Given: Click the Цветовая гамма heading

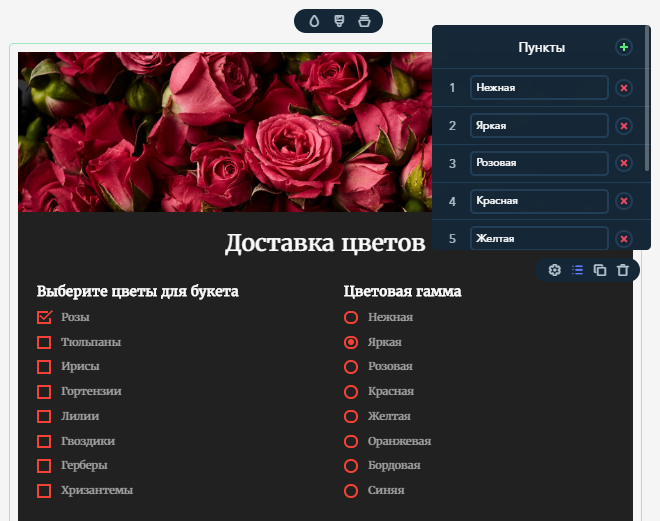Looking at the screenshot, I should pyautogui.click(x=402, y=291).
